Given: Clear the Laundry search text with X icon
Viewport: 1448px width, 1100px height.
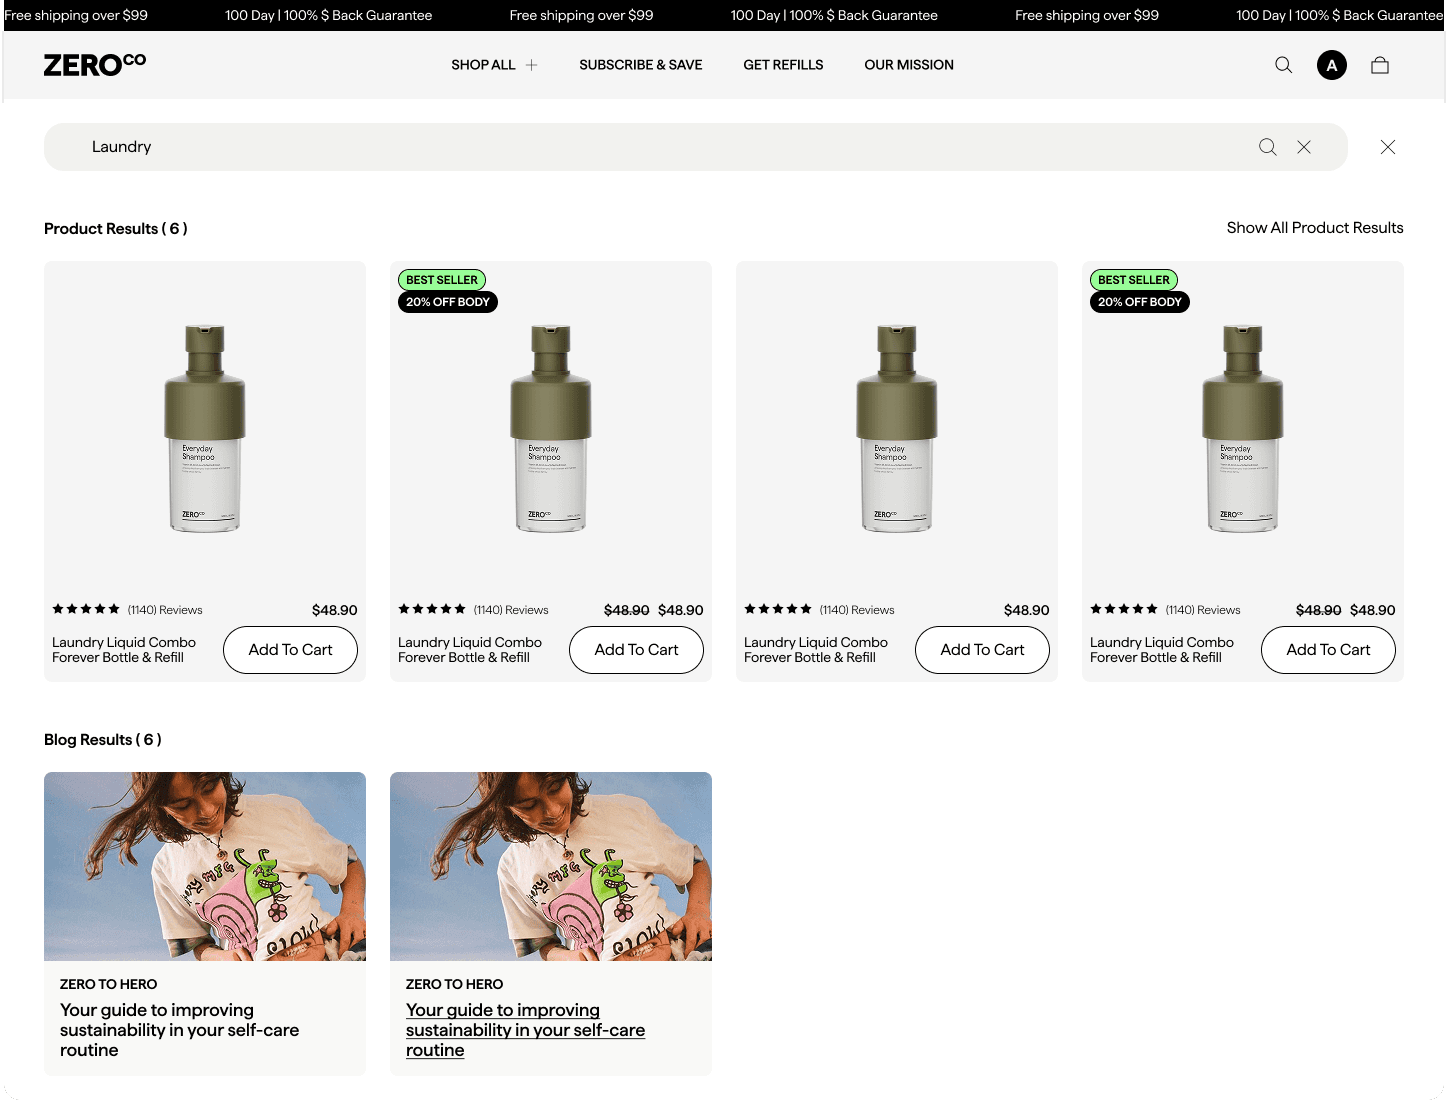Looking at the screenshot, I should (x=1304, y=147).
